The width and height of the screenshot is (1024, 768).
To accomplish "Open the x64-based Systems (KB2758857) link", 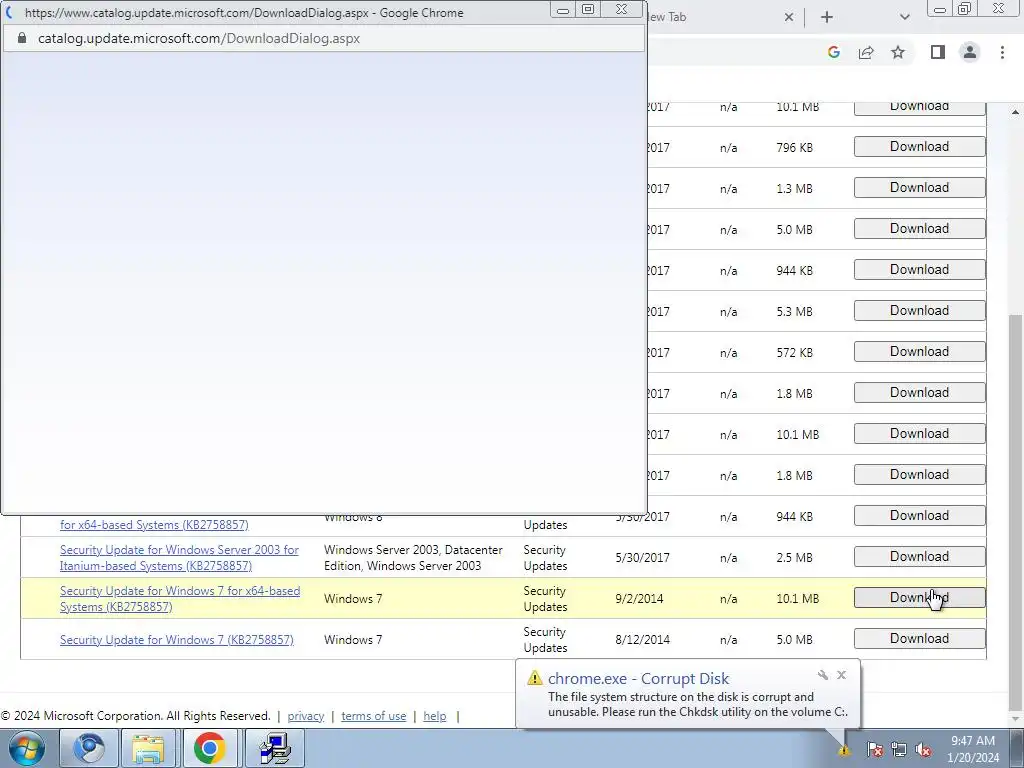I will (x=154, y=524).
